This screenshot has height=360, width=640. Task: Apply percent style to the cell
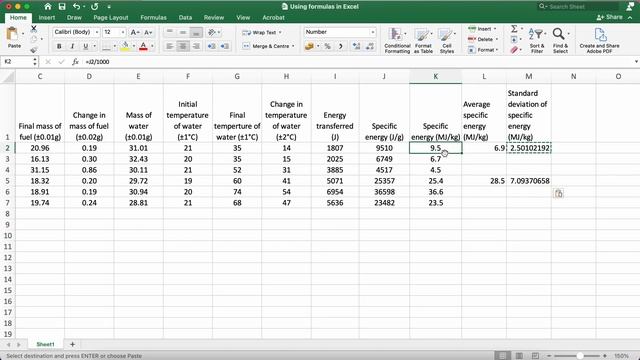point(327,47)
